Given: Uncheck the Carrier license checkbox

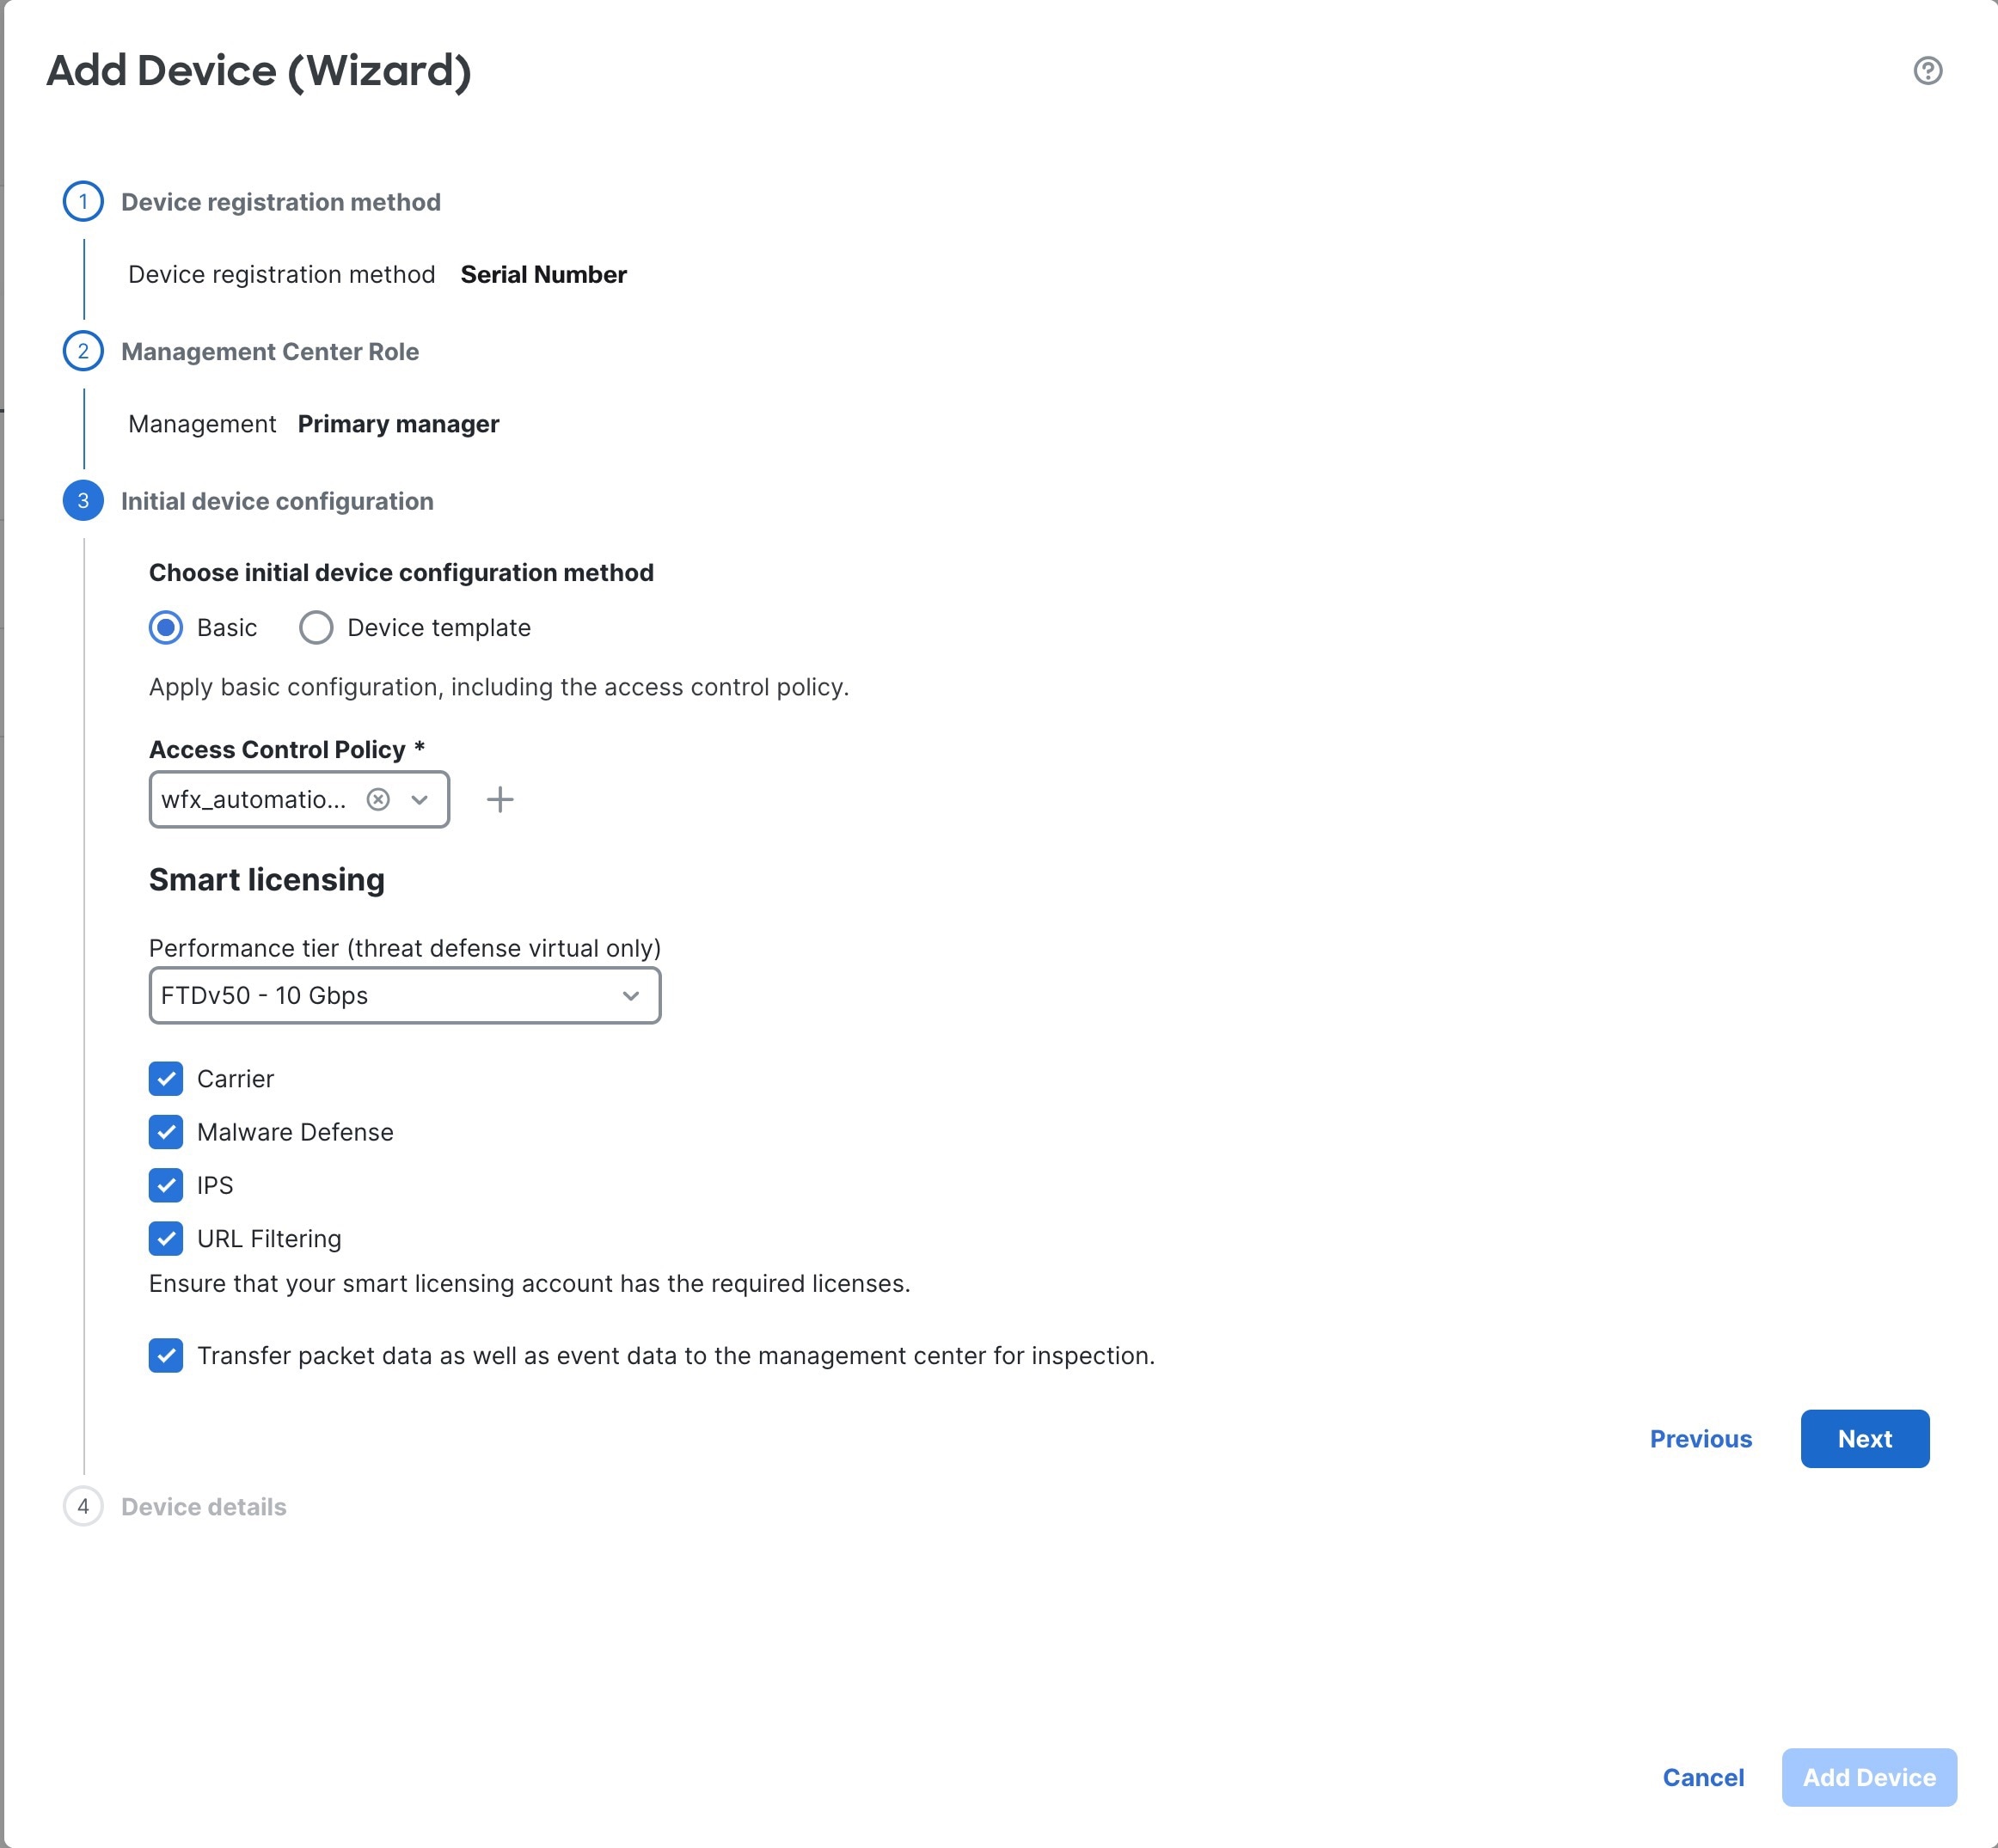Looking at the screenshot, I should 166,1079.
